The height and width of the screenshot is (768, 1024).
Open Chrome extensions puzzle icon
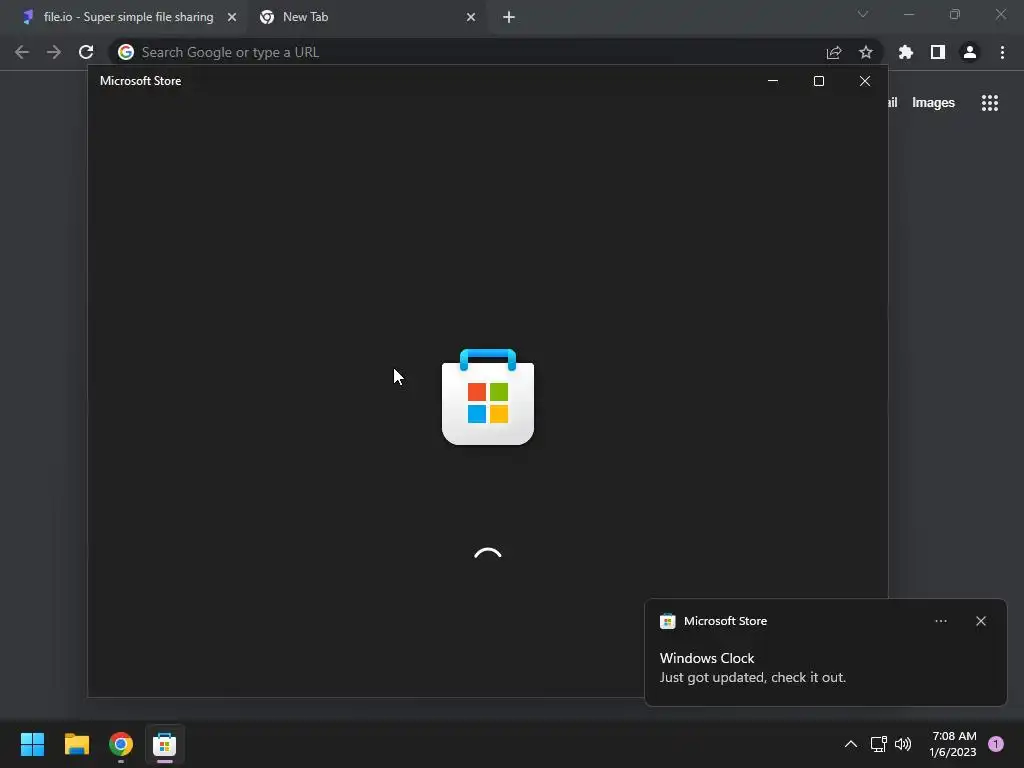tap(906, 52)
